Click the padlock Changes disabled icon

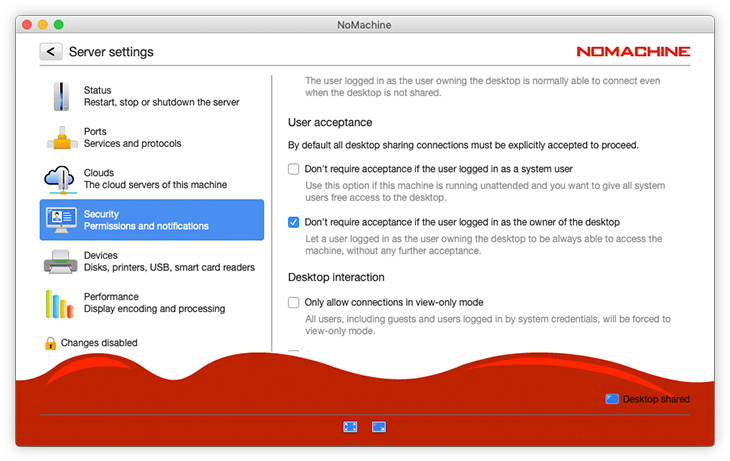50,343
